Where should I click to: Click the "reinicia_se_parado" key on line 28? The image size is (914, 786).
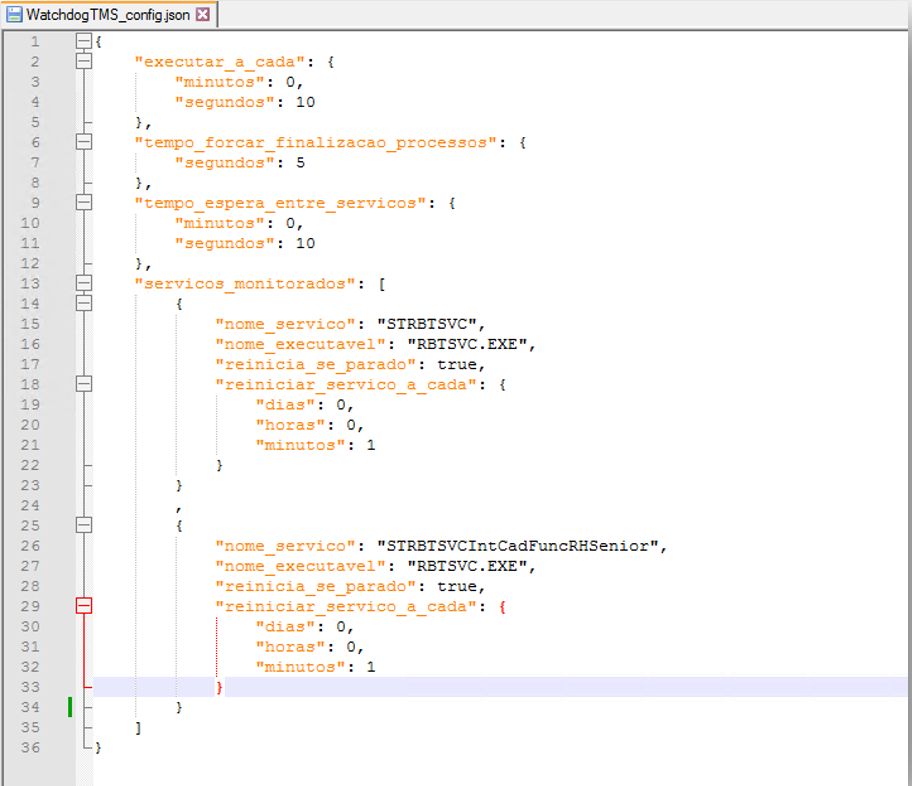315,587
